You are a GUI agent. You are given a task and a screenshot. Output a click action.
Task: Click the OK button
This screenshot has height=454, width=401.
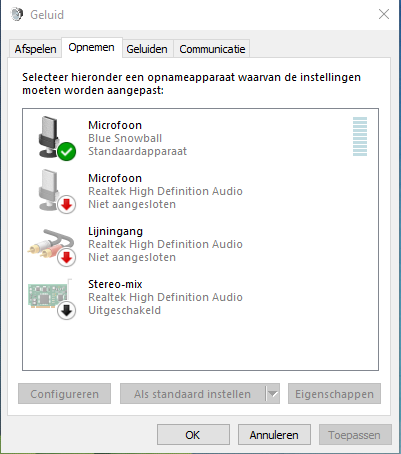click(193, 435)
